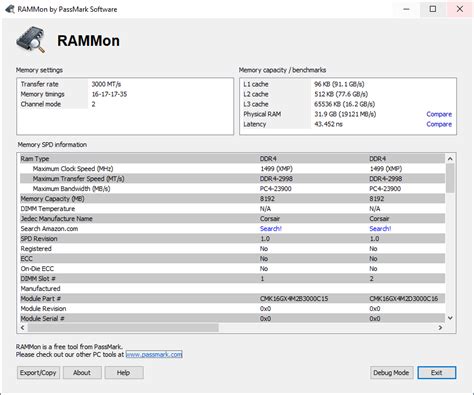Open the www.passmark.com link
This screenshot has height=395, width=474.
click(x=154, y=354)
